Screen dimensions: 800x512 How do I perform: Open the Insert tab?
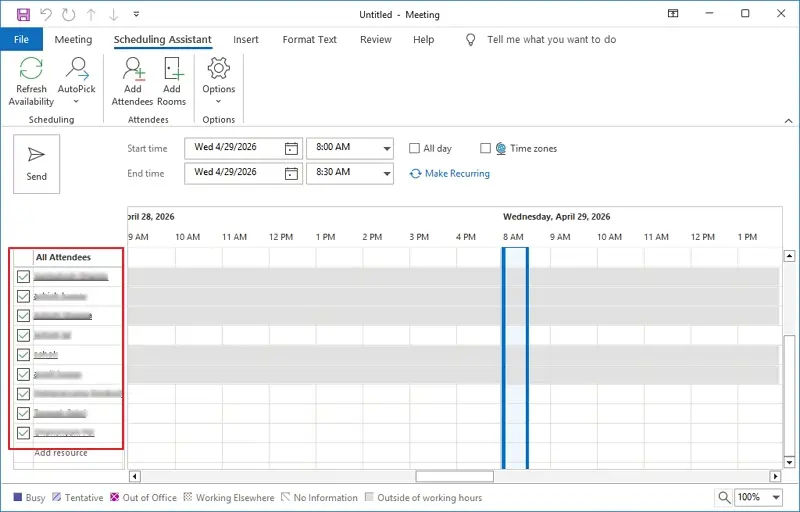tap(246, 40)
